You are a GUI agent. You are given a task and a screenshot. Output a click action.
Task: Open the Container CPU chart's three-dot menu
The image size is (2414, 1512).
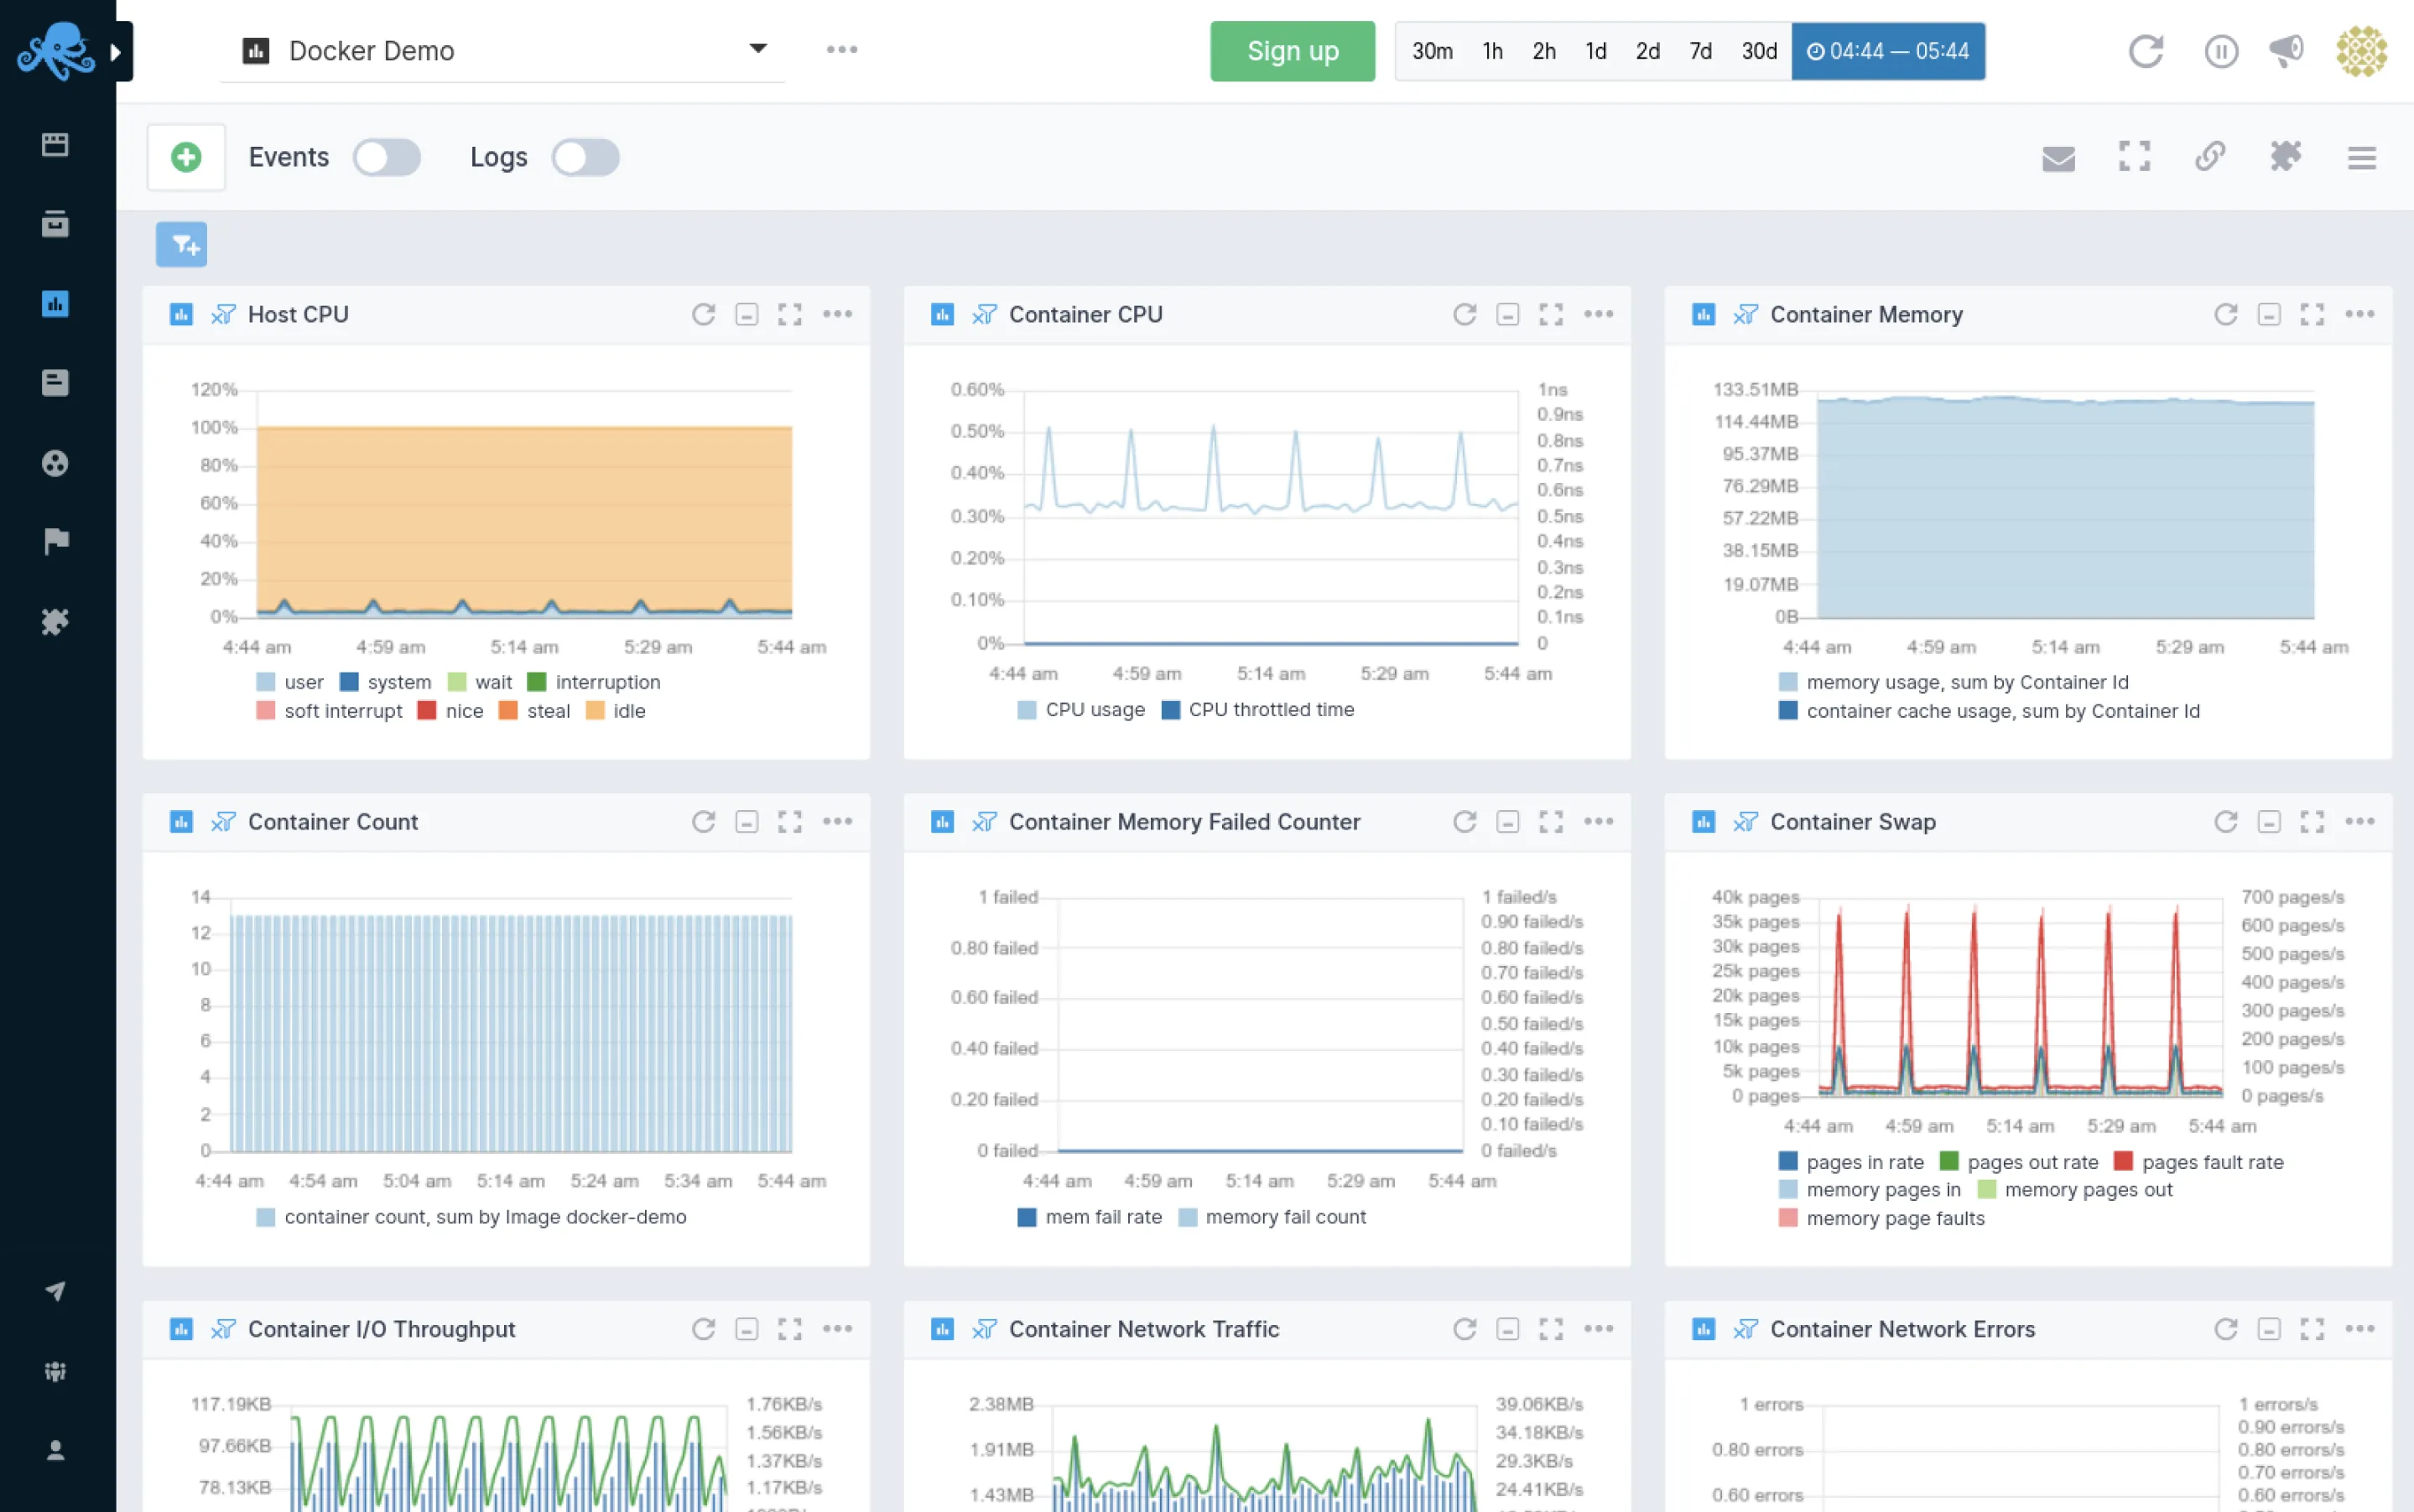click(1598, 314)
